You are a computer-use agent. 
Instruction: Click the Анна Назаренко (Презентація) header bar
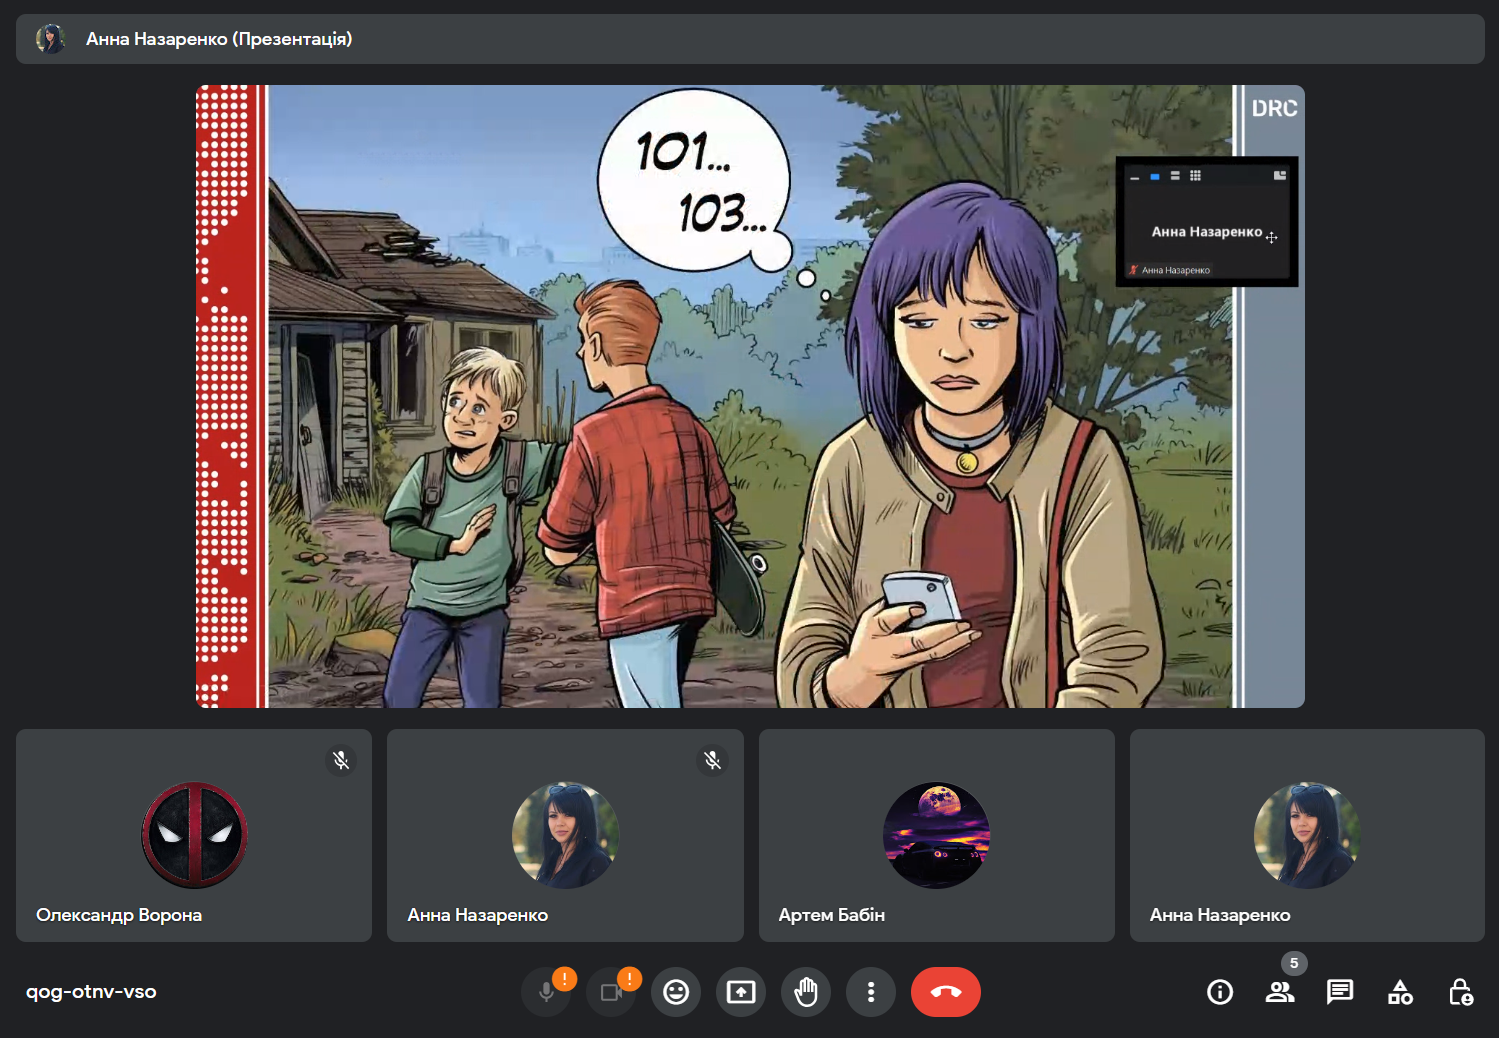tap(750, 39)
